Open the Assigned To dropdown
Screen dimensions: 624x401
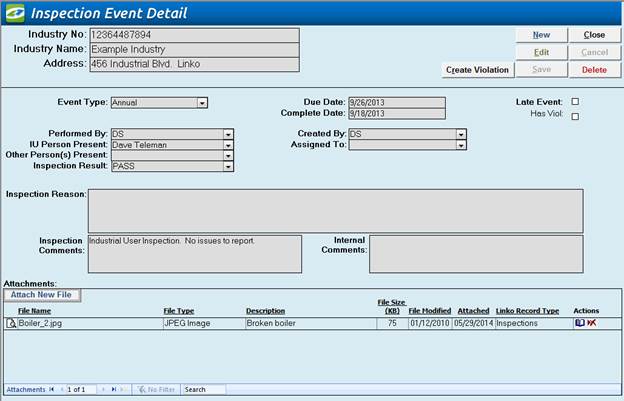(x=461, y=144)
